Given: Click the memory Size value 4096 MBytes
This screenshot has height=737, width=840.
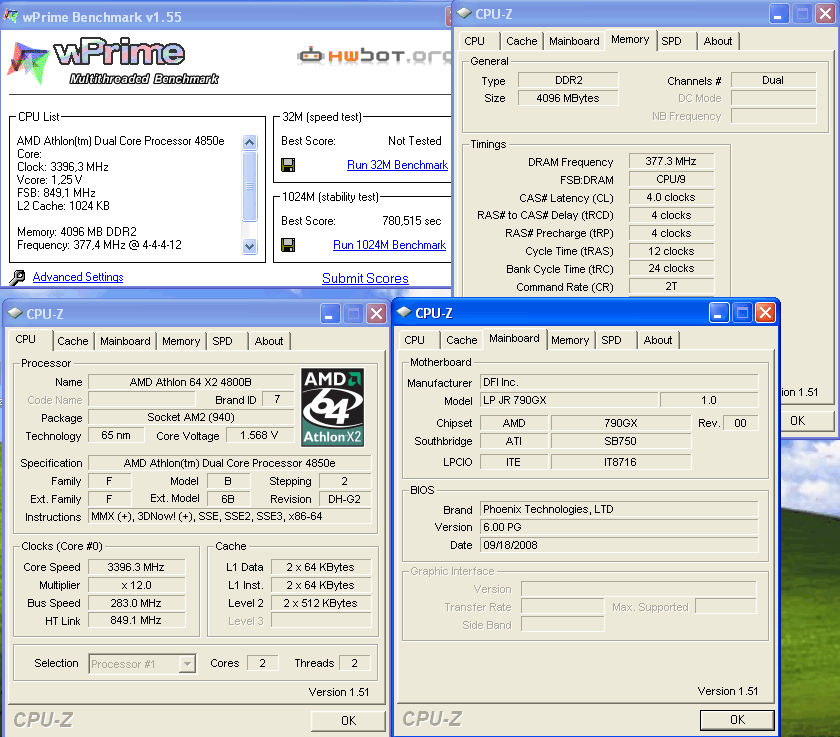Looking at the screenshot, I should pos(568,98).
